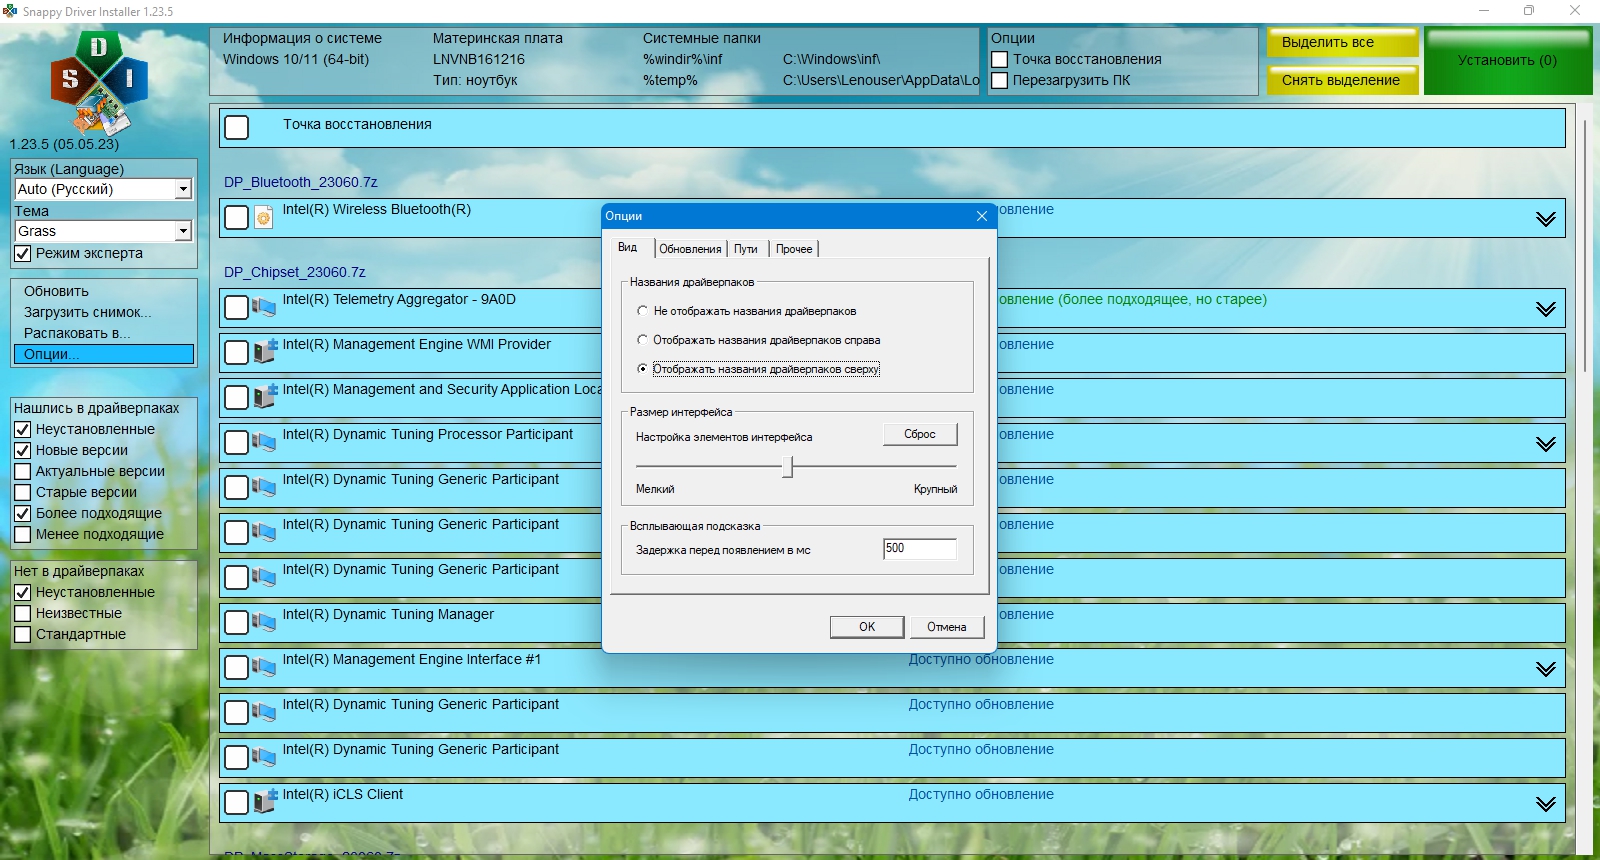Enable the Актуальные версии filter checkbox
The height and width of the screenshot is (860, 1600).
click(23, 471)
